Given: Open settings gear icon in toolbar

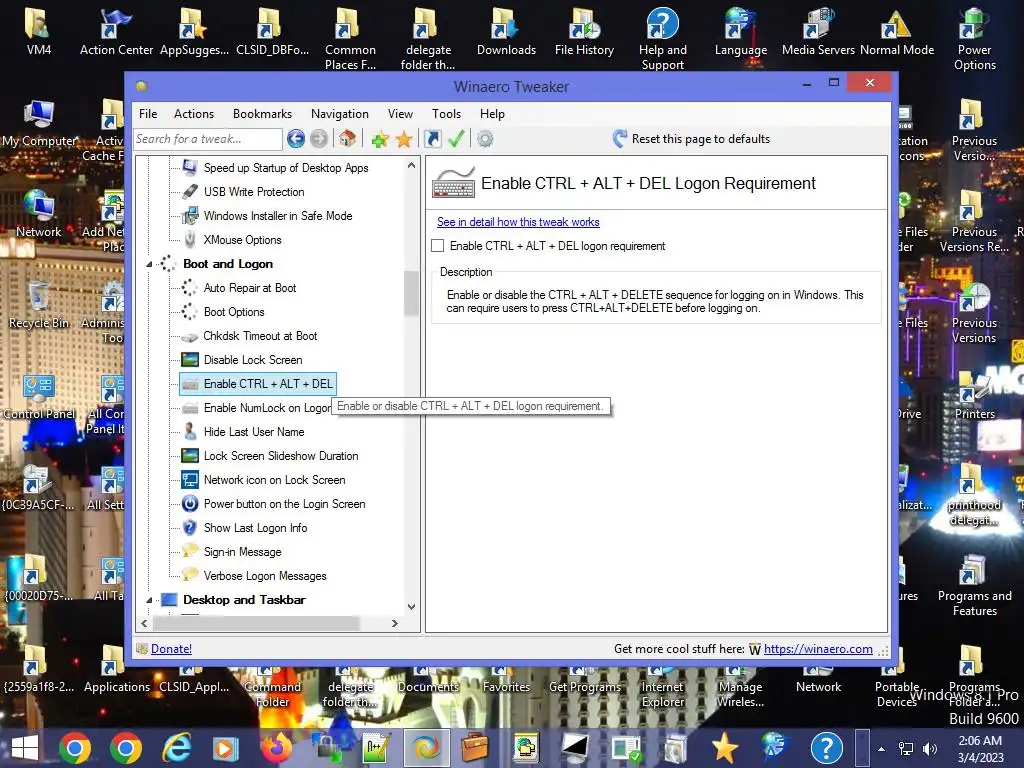Looking at the screenshot, I should [485, 138].
